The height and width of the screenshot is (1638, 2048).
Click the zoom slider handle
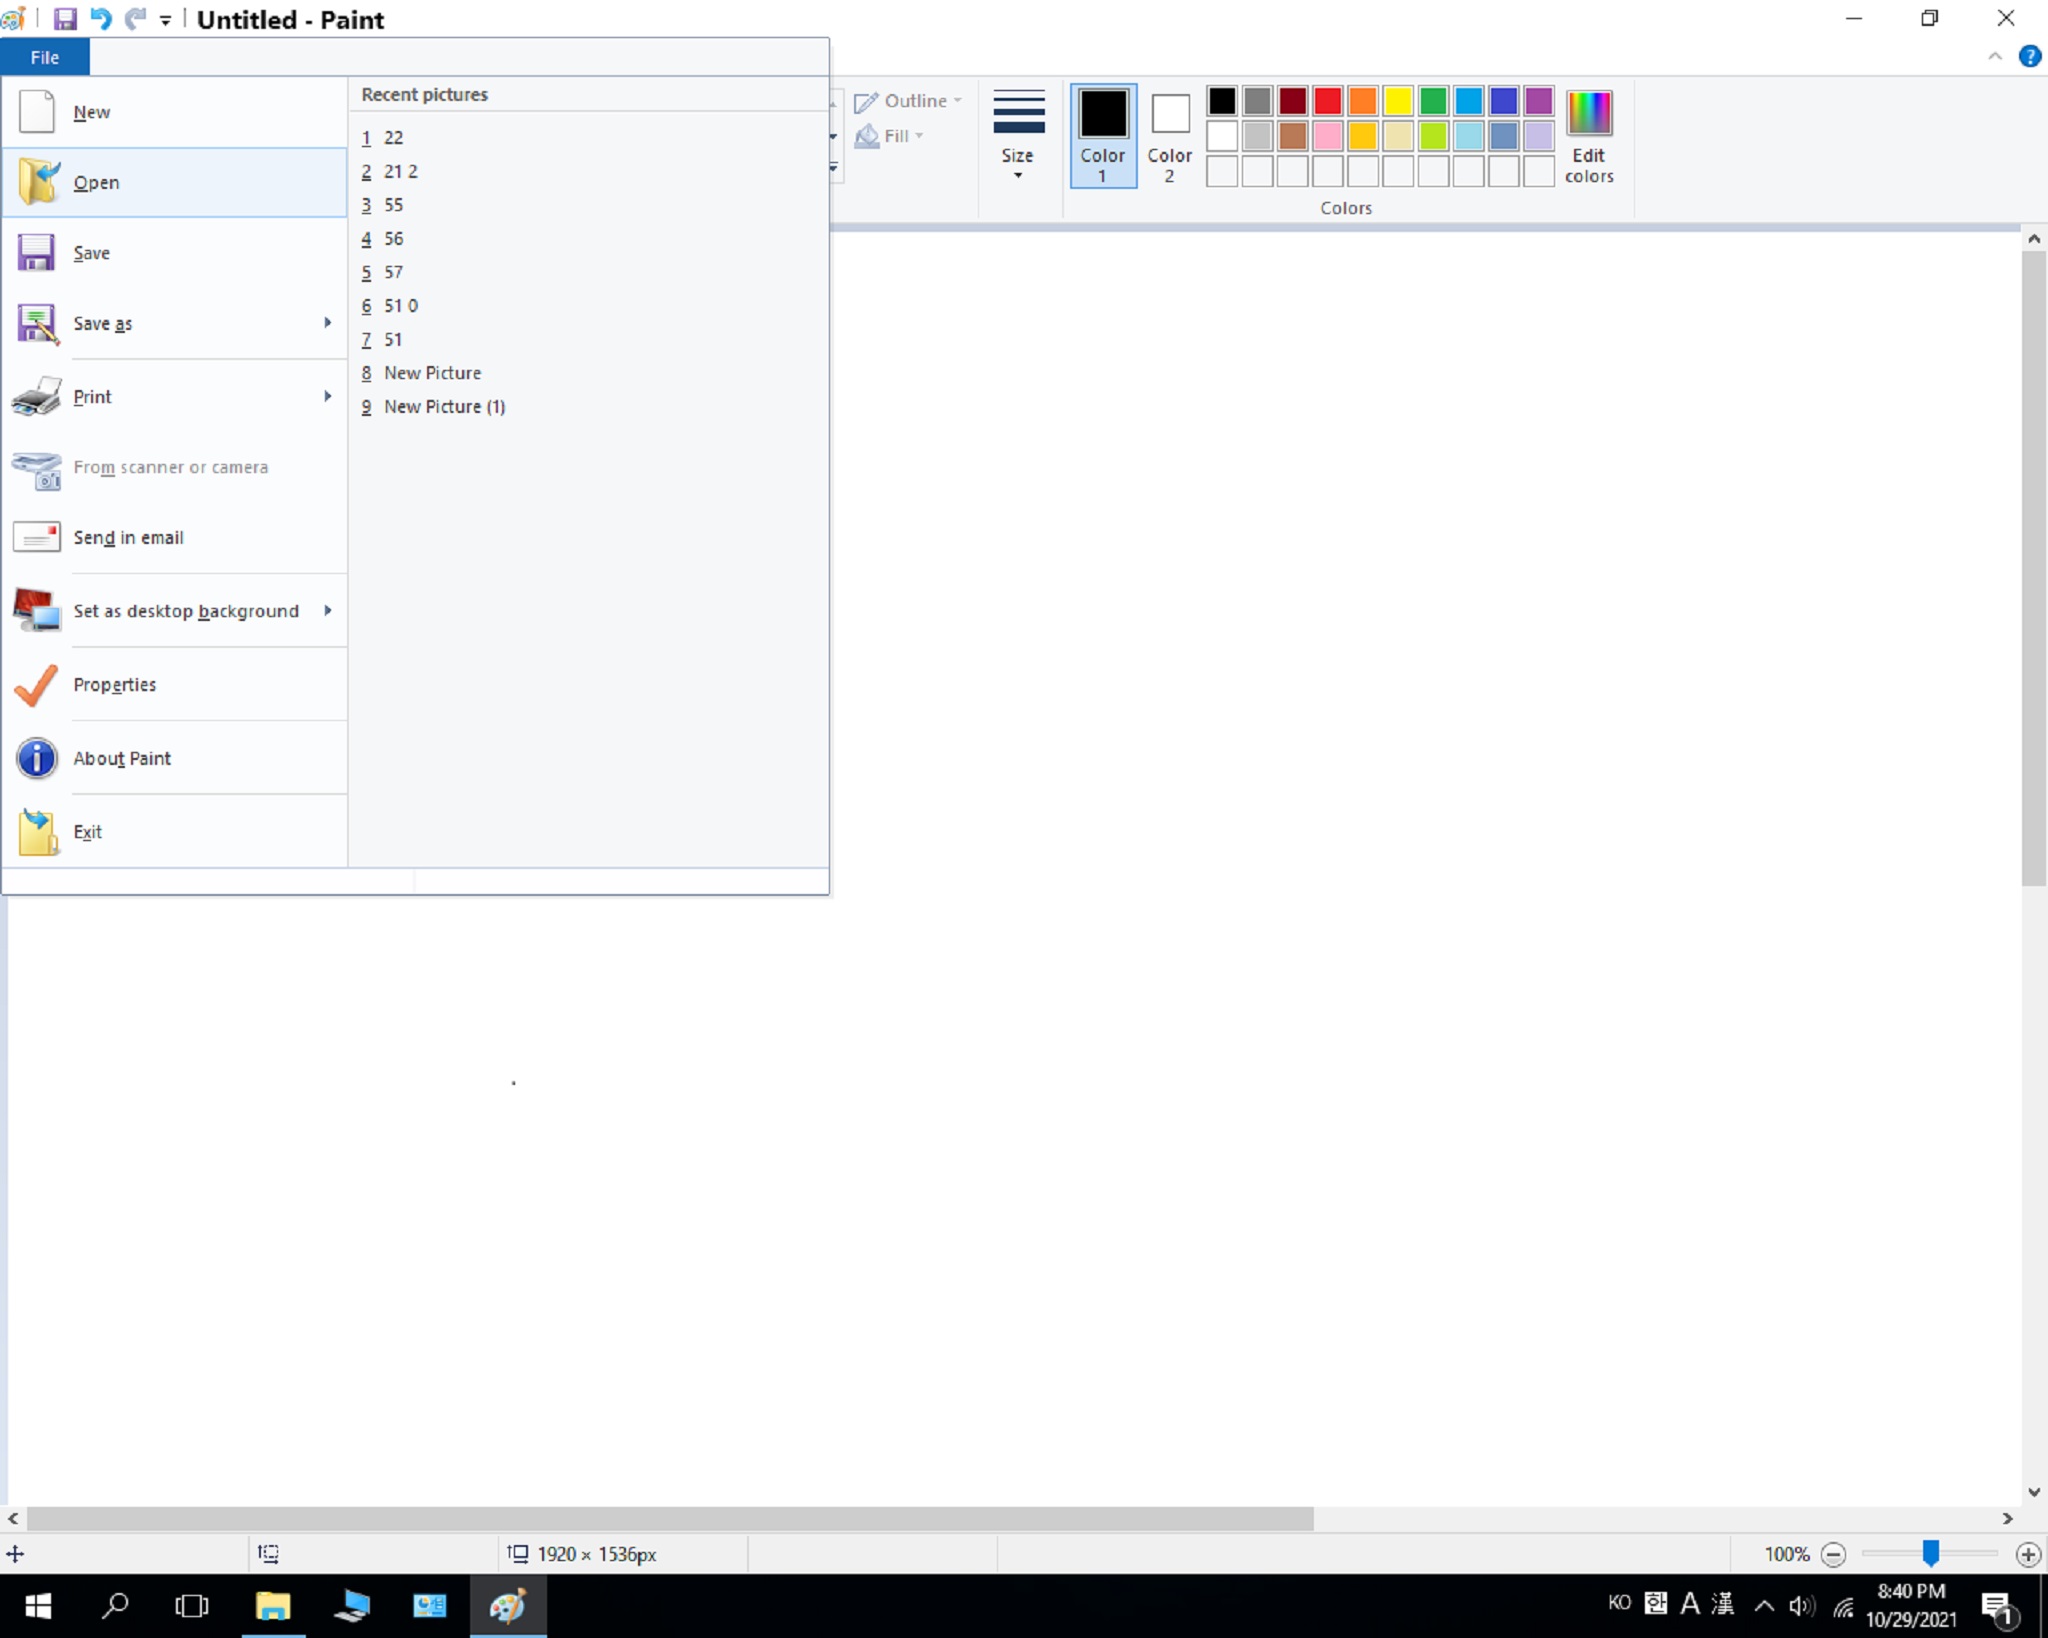[1931, 1553]
